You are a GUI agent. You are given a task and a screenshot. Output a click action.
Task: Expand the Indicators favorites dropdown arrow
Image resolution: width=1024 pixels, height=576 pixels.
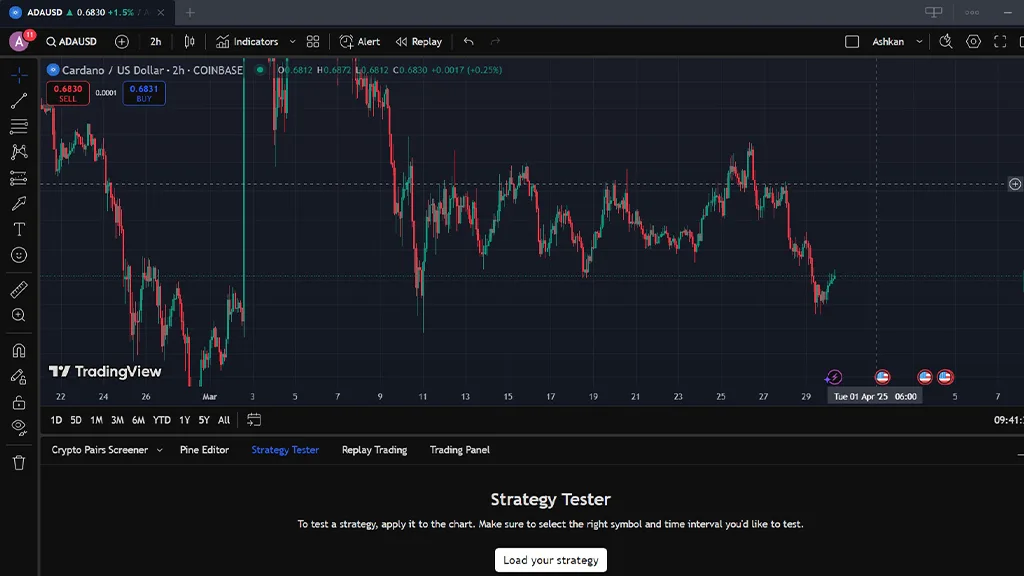[x=292, y=42]
